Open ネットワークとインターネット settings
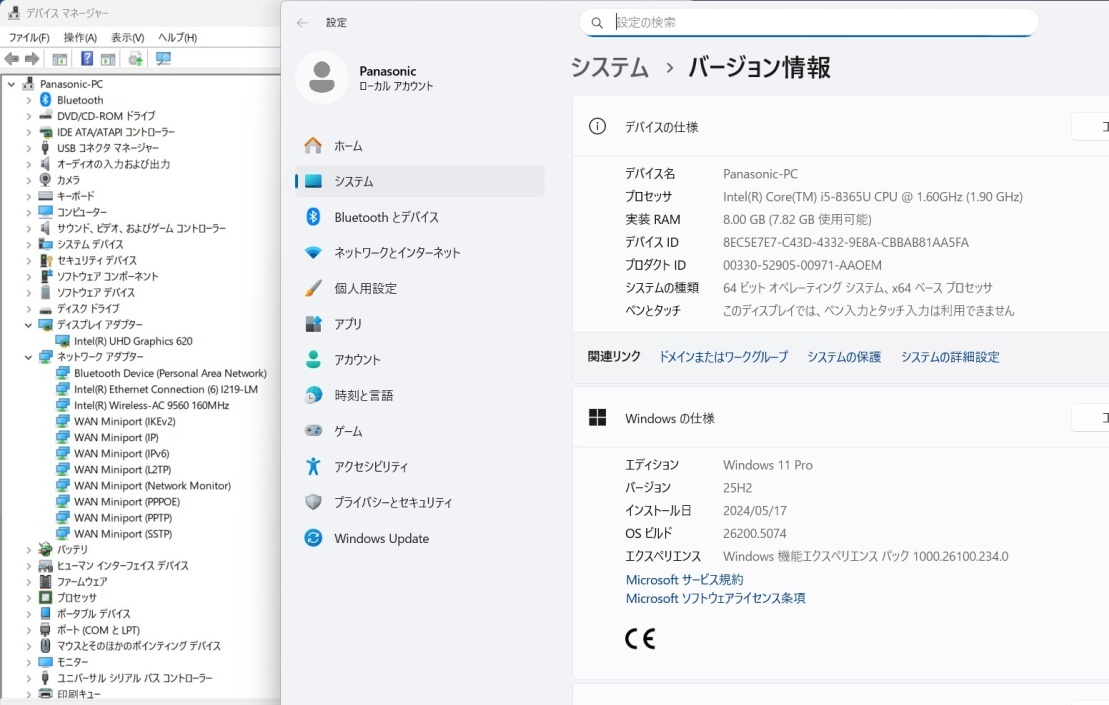The image size is (1109, 705). tap(397, 253)
